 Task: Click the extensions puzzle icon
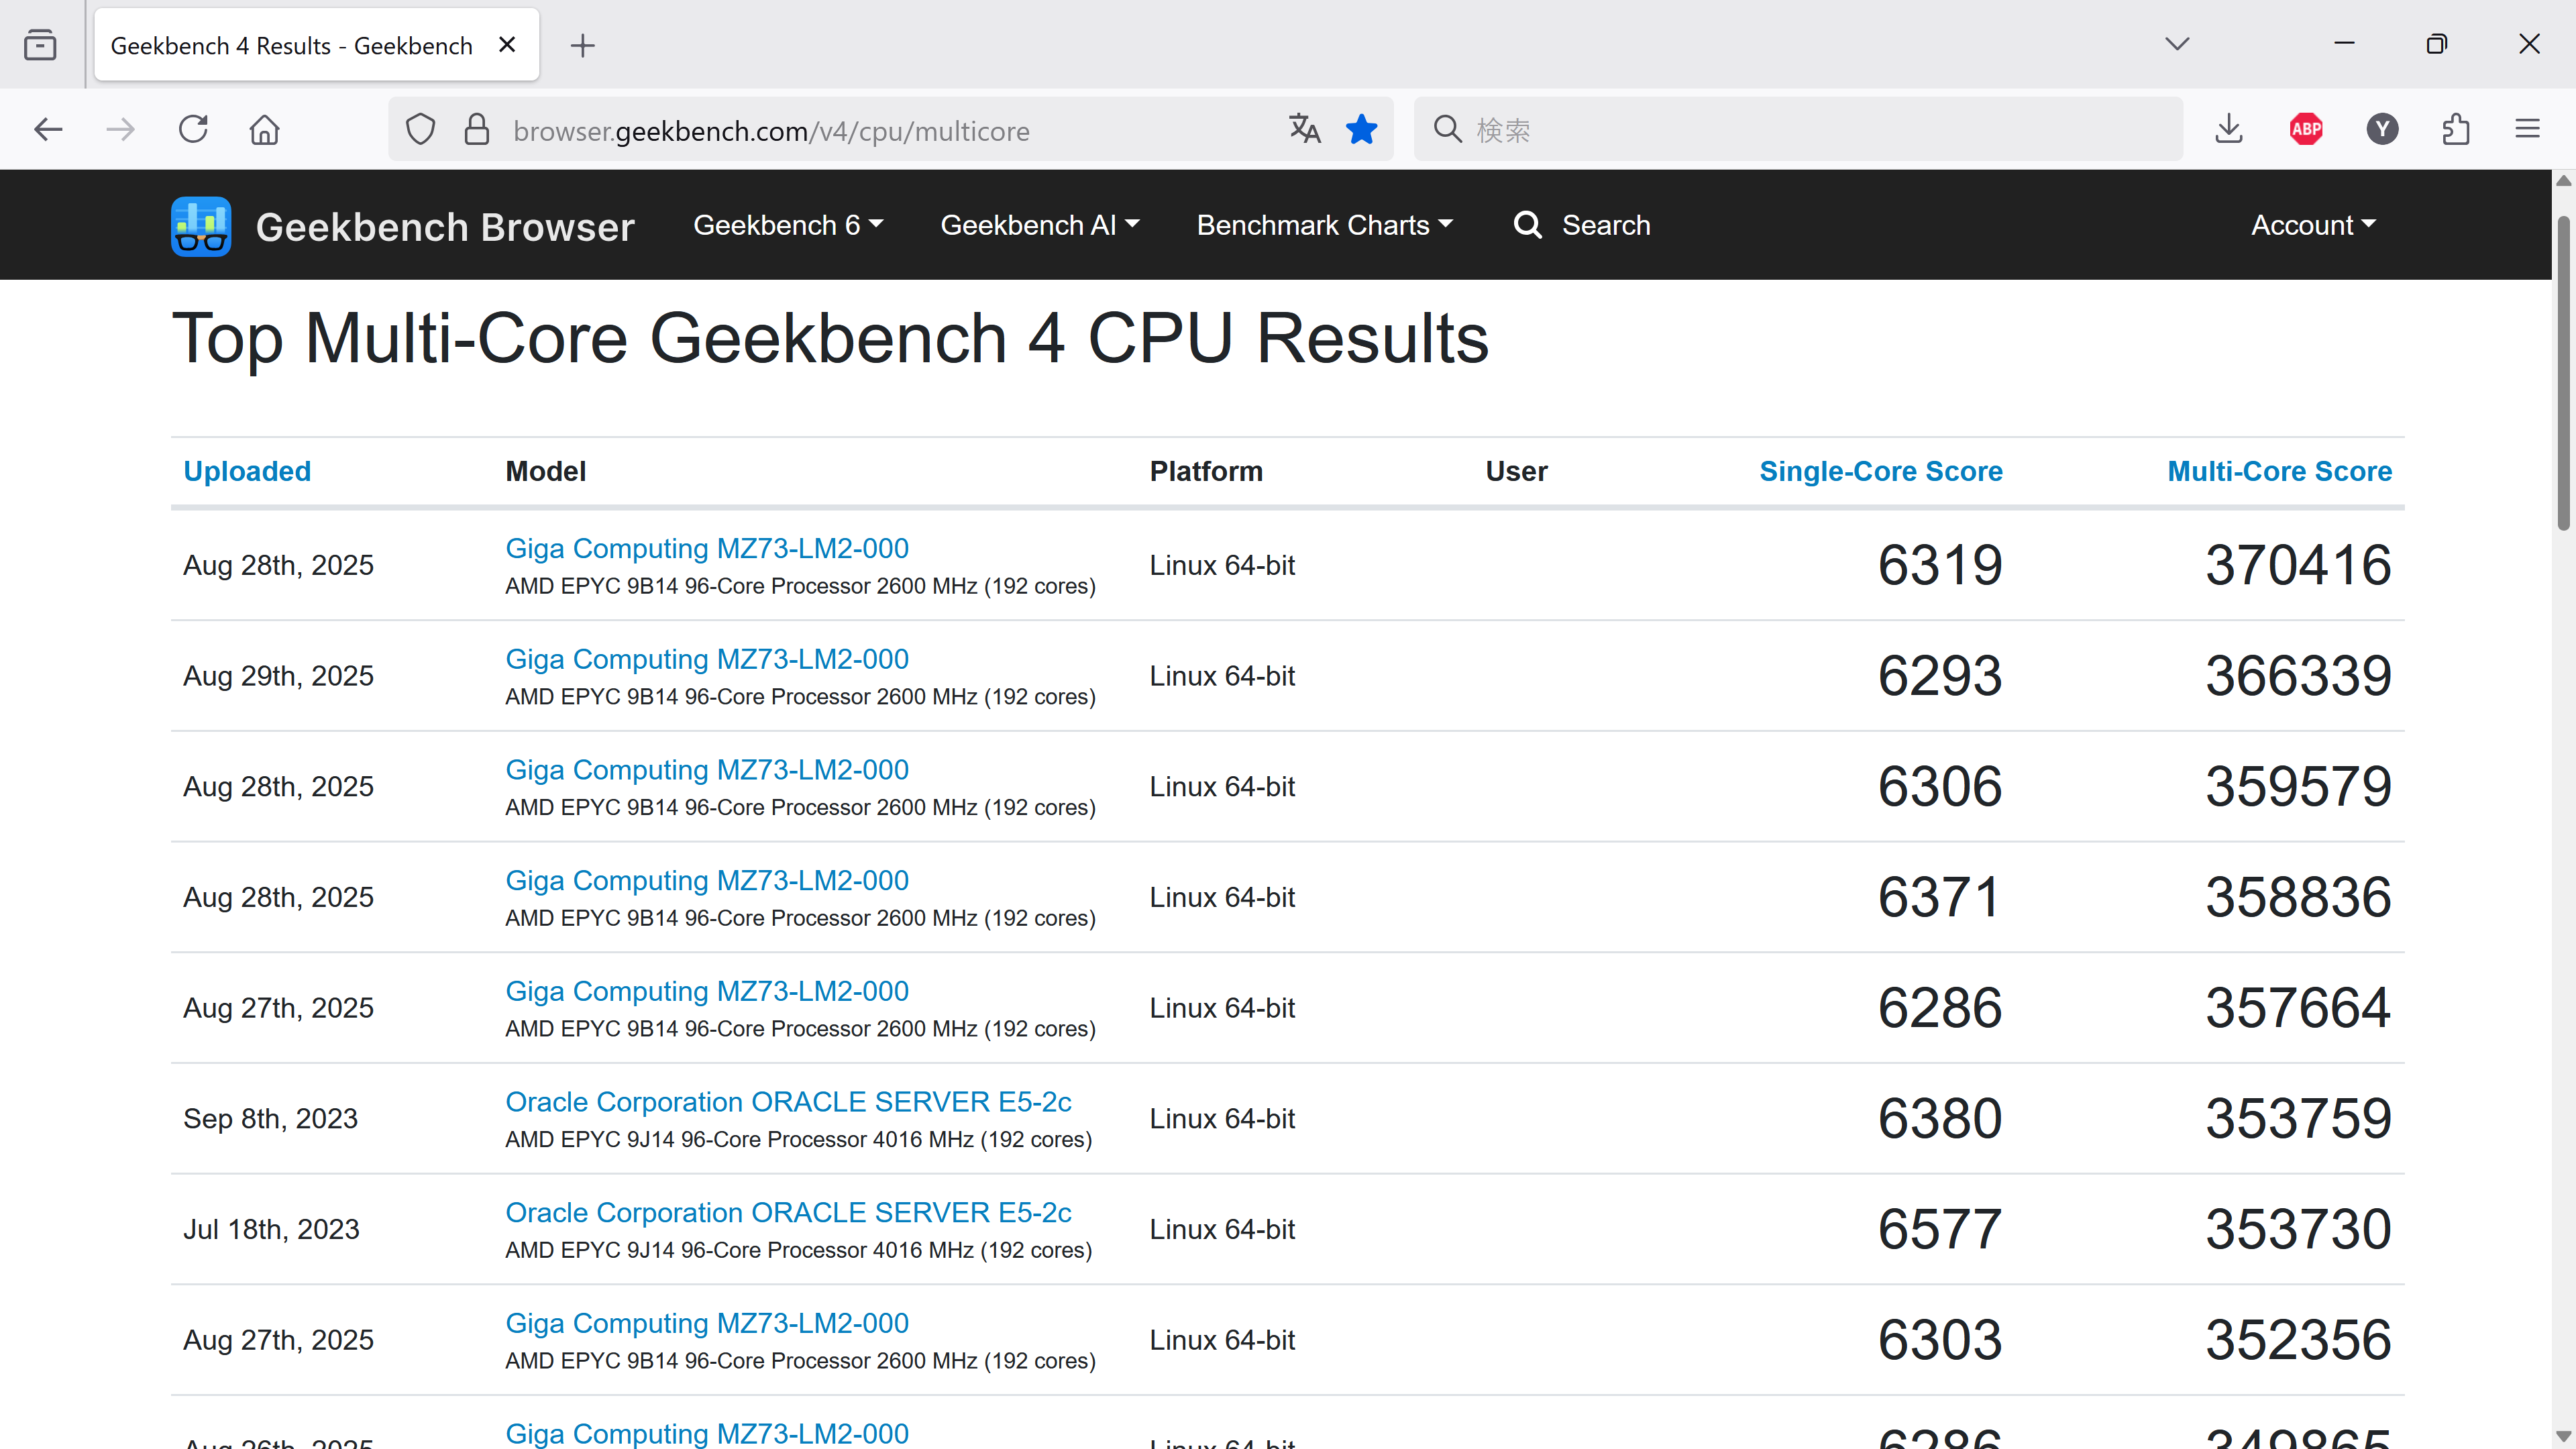(x=2456, y=130)
